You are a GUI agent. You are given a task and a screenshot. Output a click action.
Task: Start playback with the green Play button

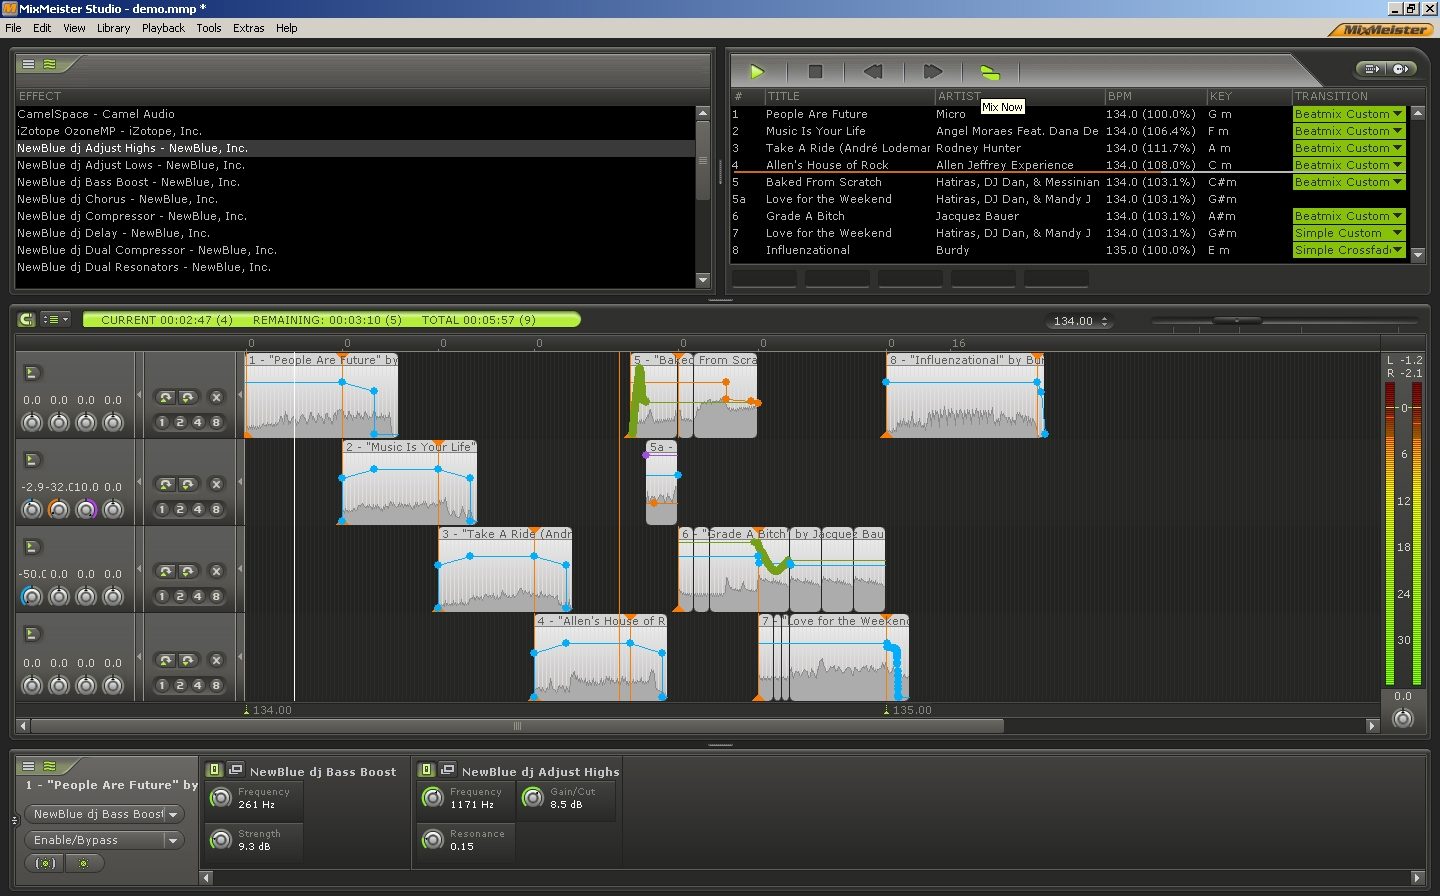click(x=757, y=71)
